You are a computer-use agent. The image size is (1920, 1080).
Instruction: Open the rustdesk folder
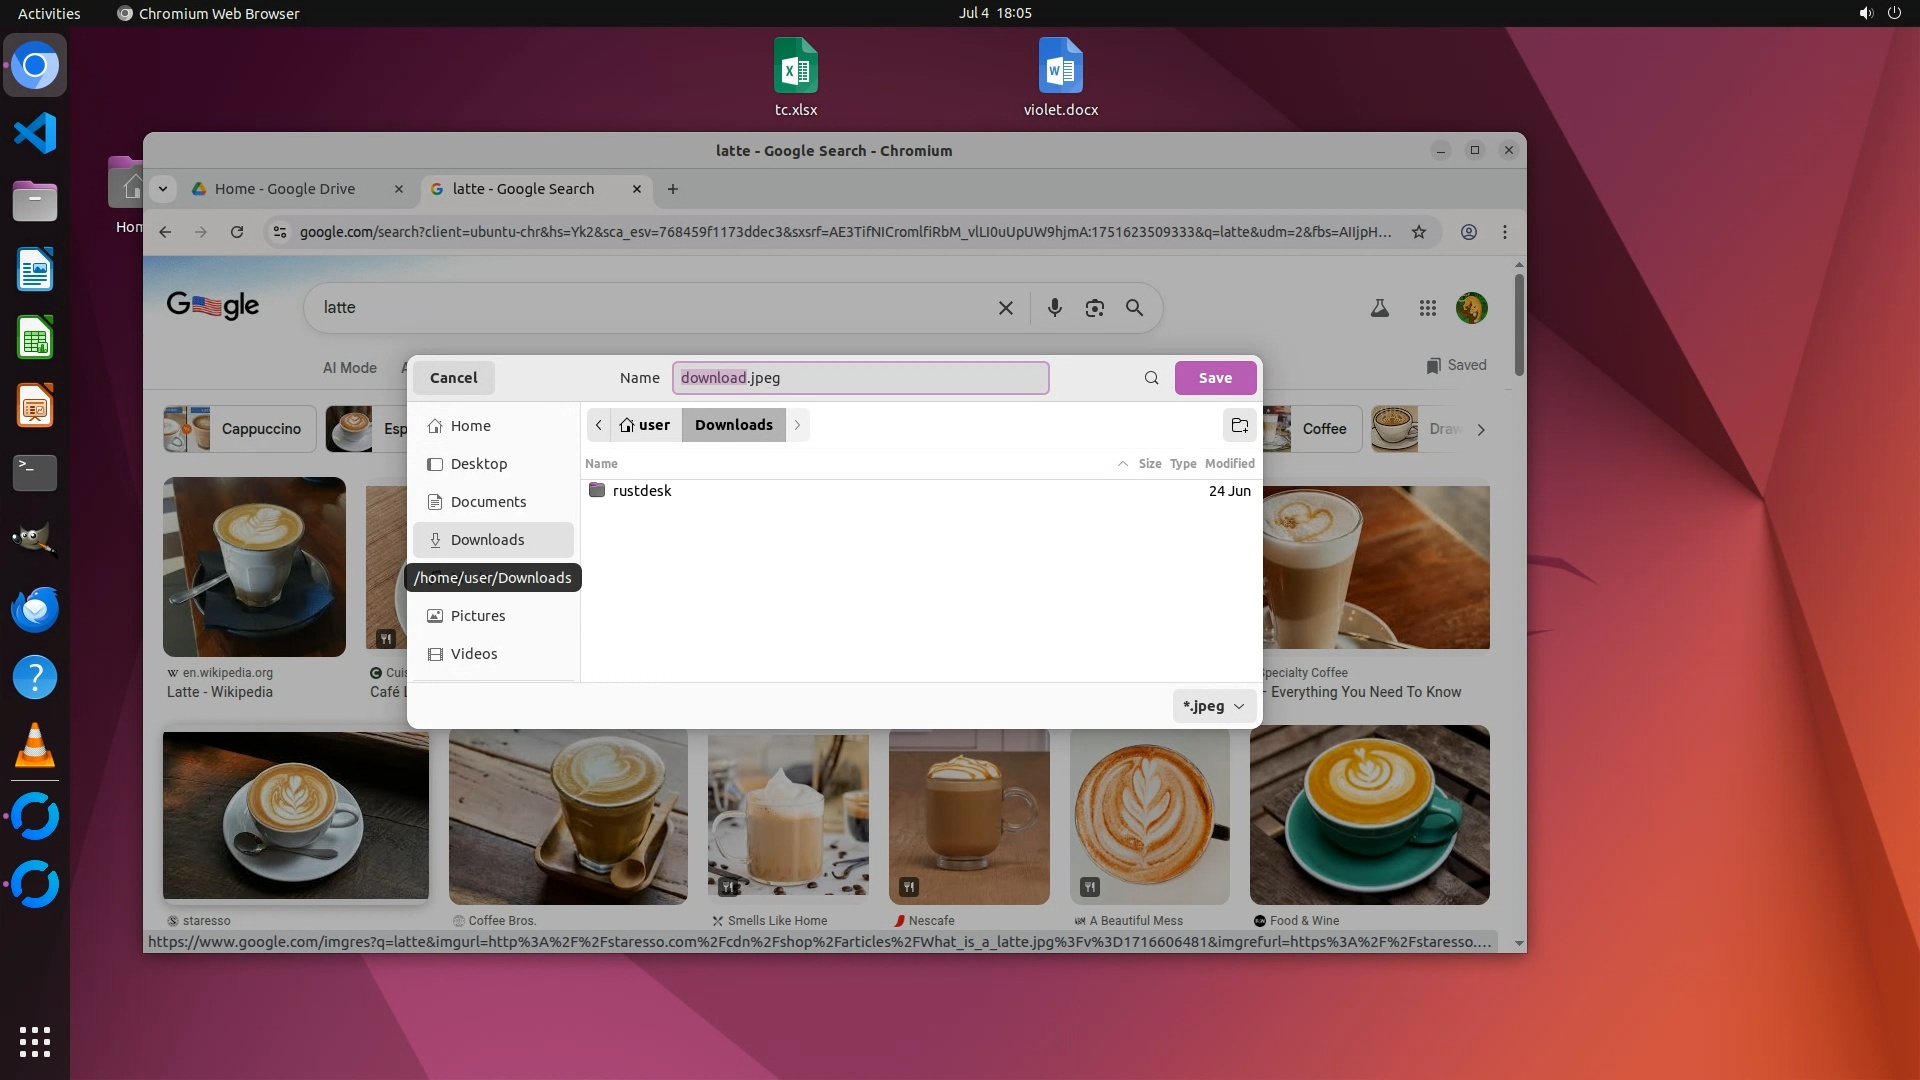(x=642, y=491)
